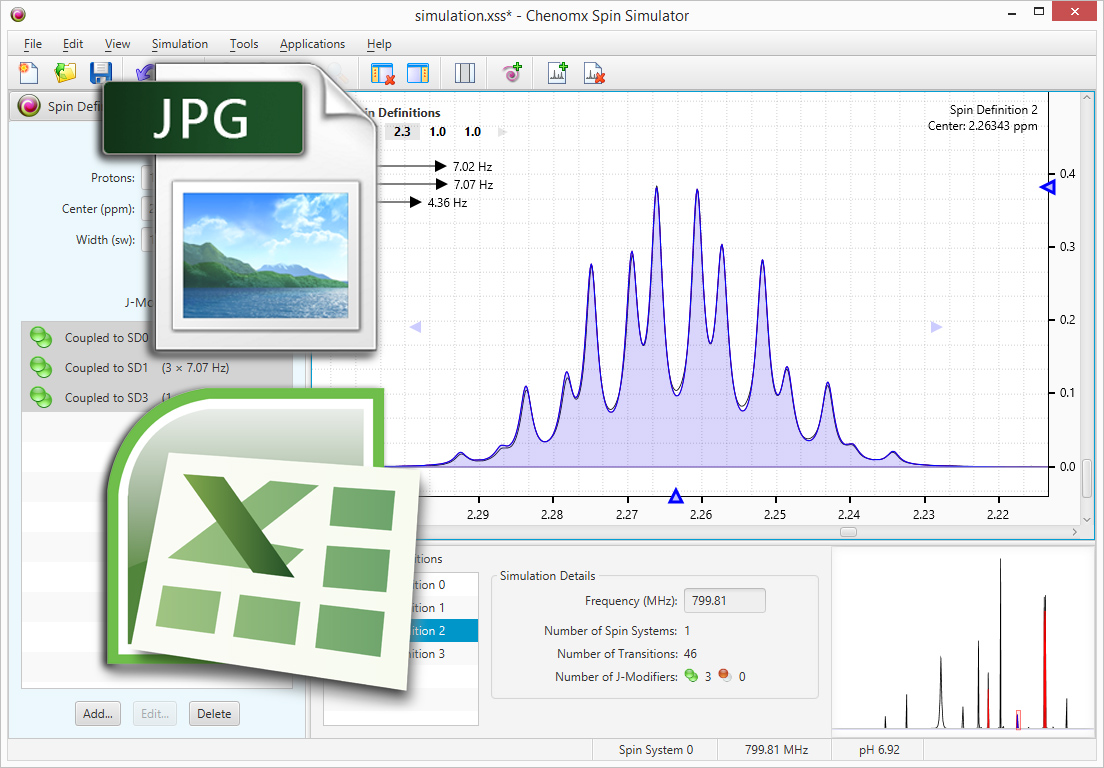Image resolution: width=1104 pixels, height=768 pixels.
Task: Click the blue center marker below the spectrum
Action: (x=676, y=496)
